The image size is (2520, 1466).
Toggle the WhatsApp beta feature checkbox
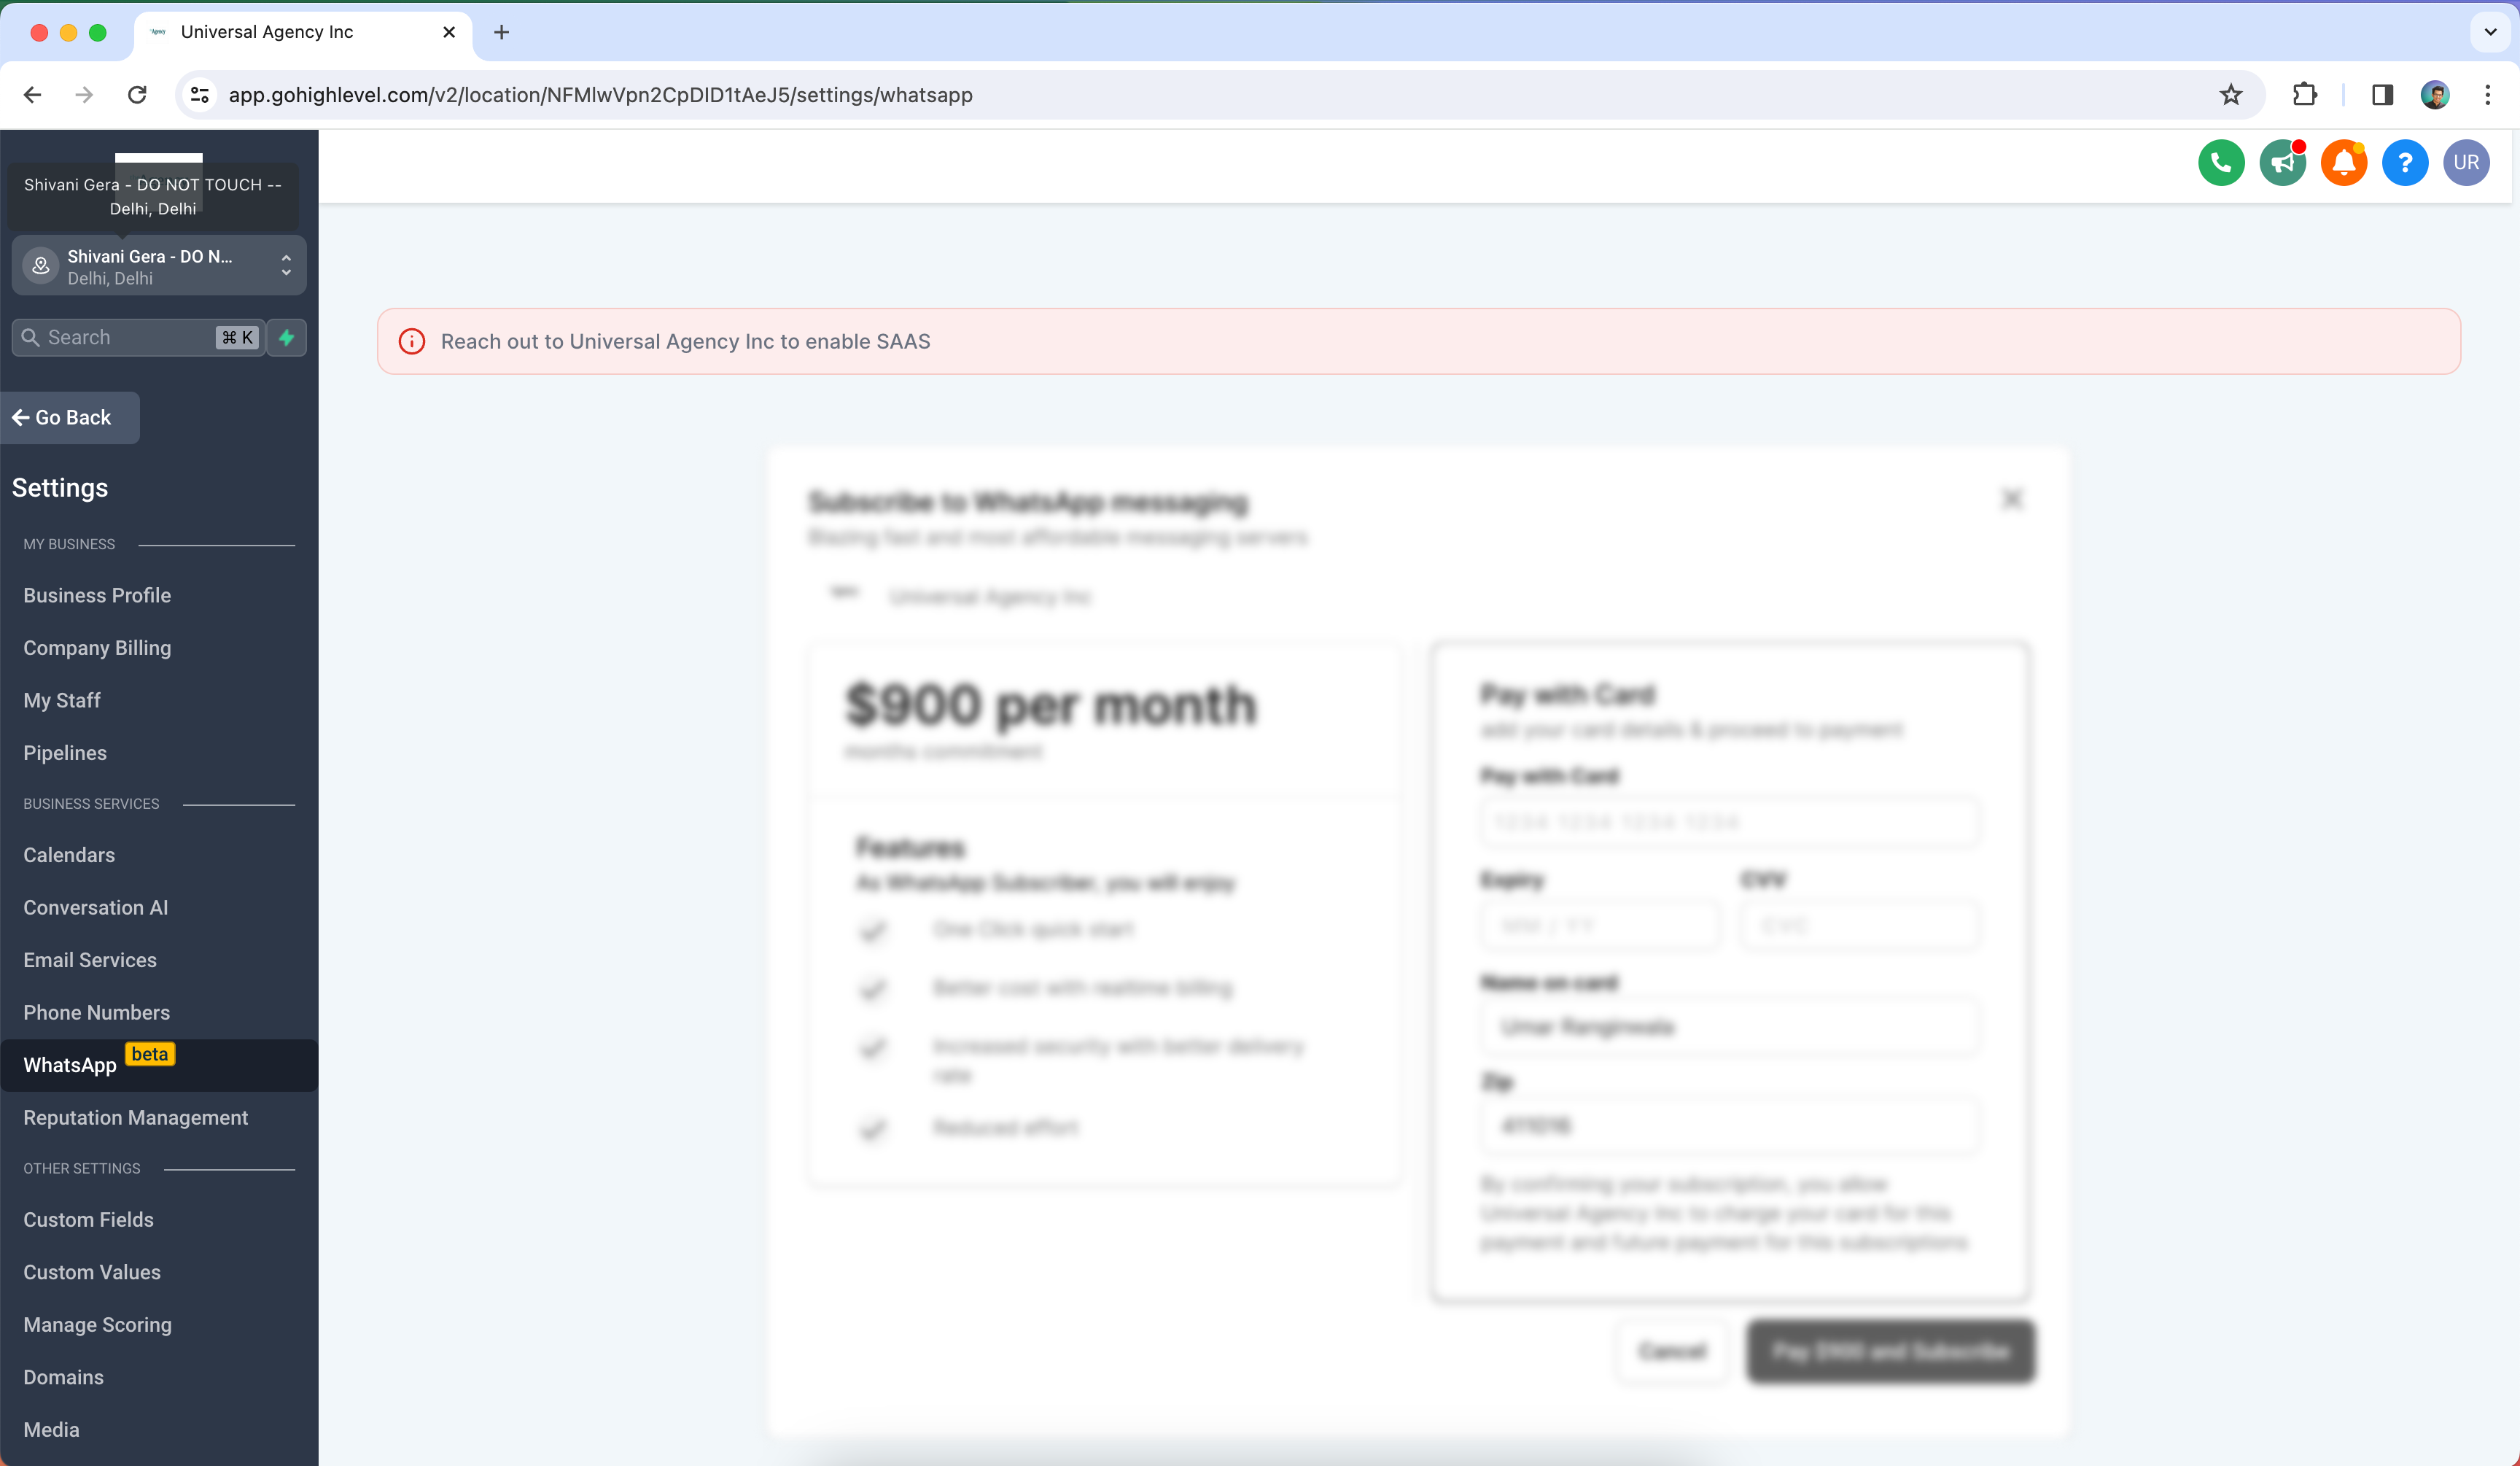click(x=70, y=1065)
